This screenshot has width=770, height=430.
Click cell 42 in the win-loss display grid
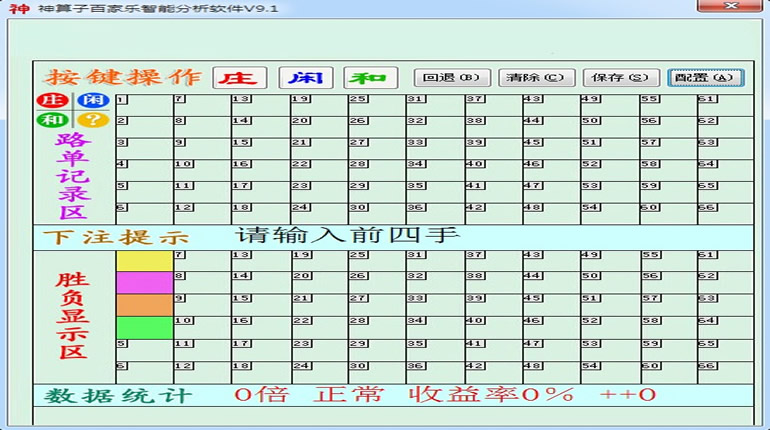[x=494, y=373]
